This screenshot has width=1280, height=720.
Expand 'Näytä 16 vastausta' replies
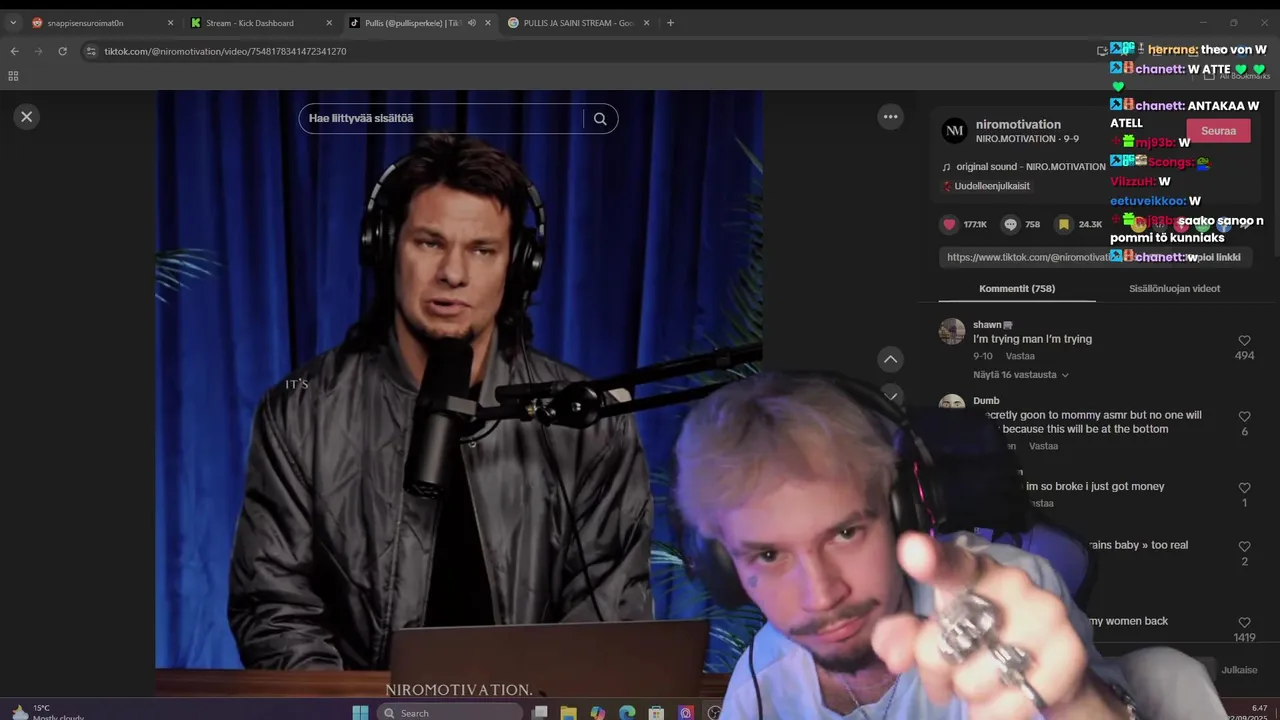pyautogui.click(x=1021, y=375)
